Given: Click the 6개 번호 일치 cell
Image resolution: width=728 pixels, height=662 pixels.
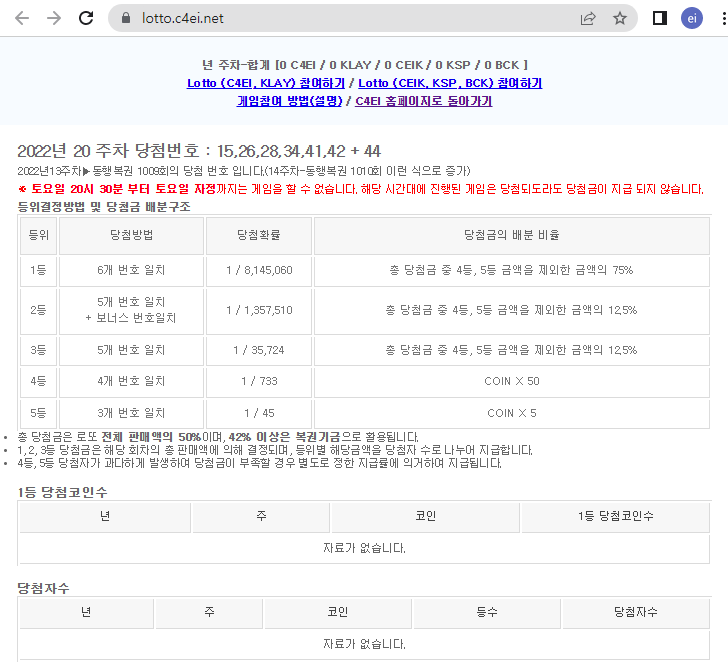Looking at the screenshot, I should pos(131,271).
